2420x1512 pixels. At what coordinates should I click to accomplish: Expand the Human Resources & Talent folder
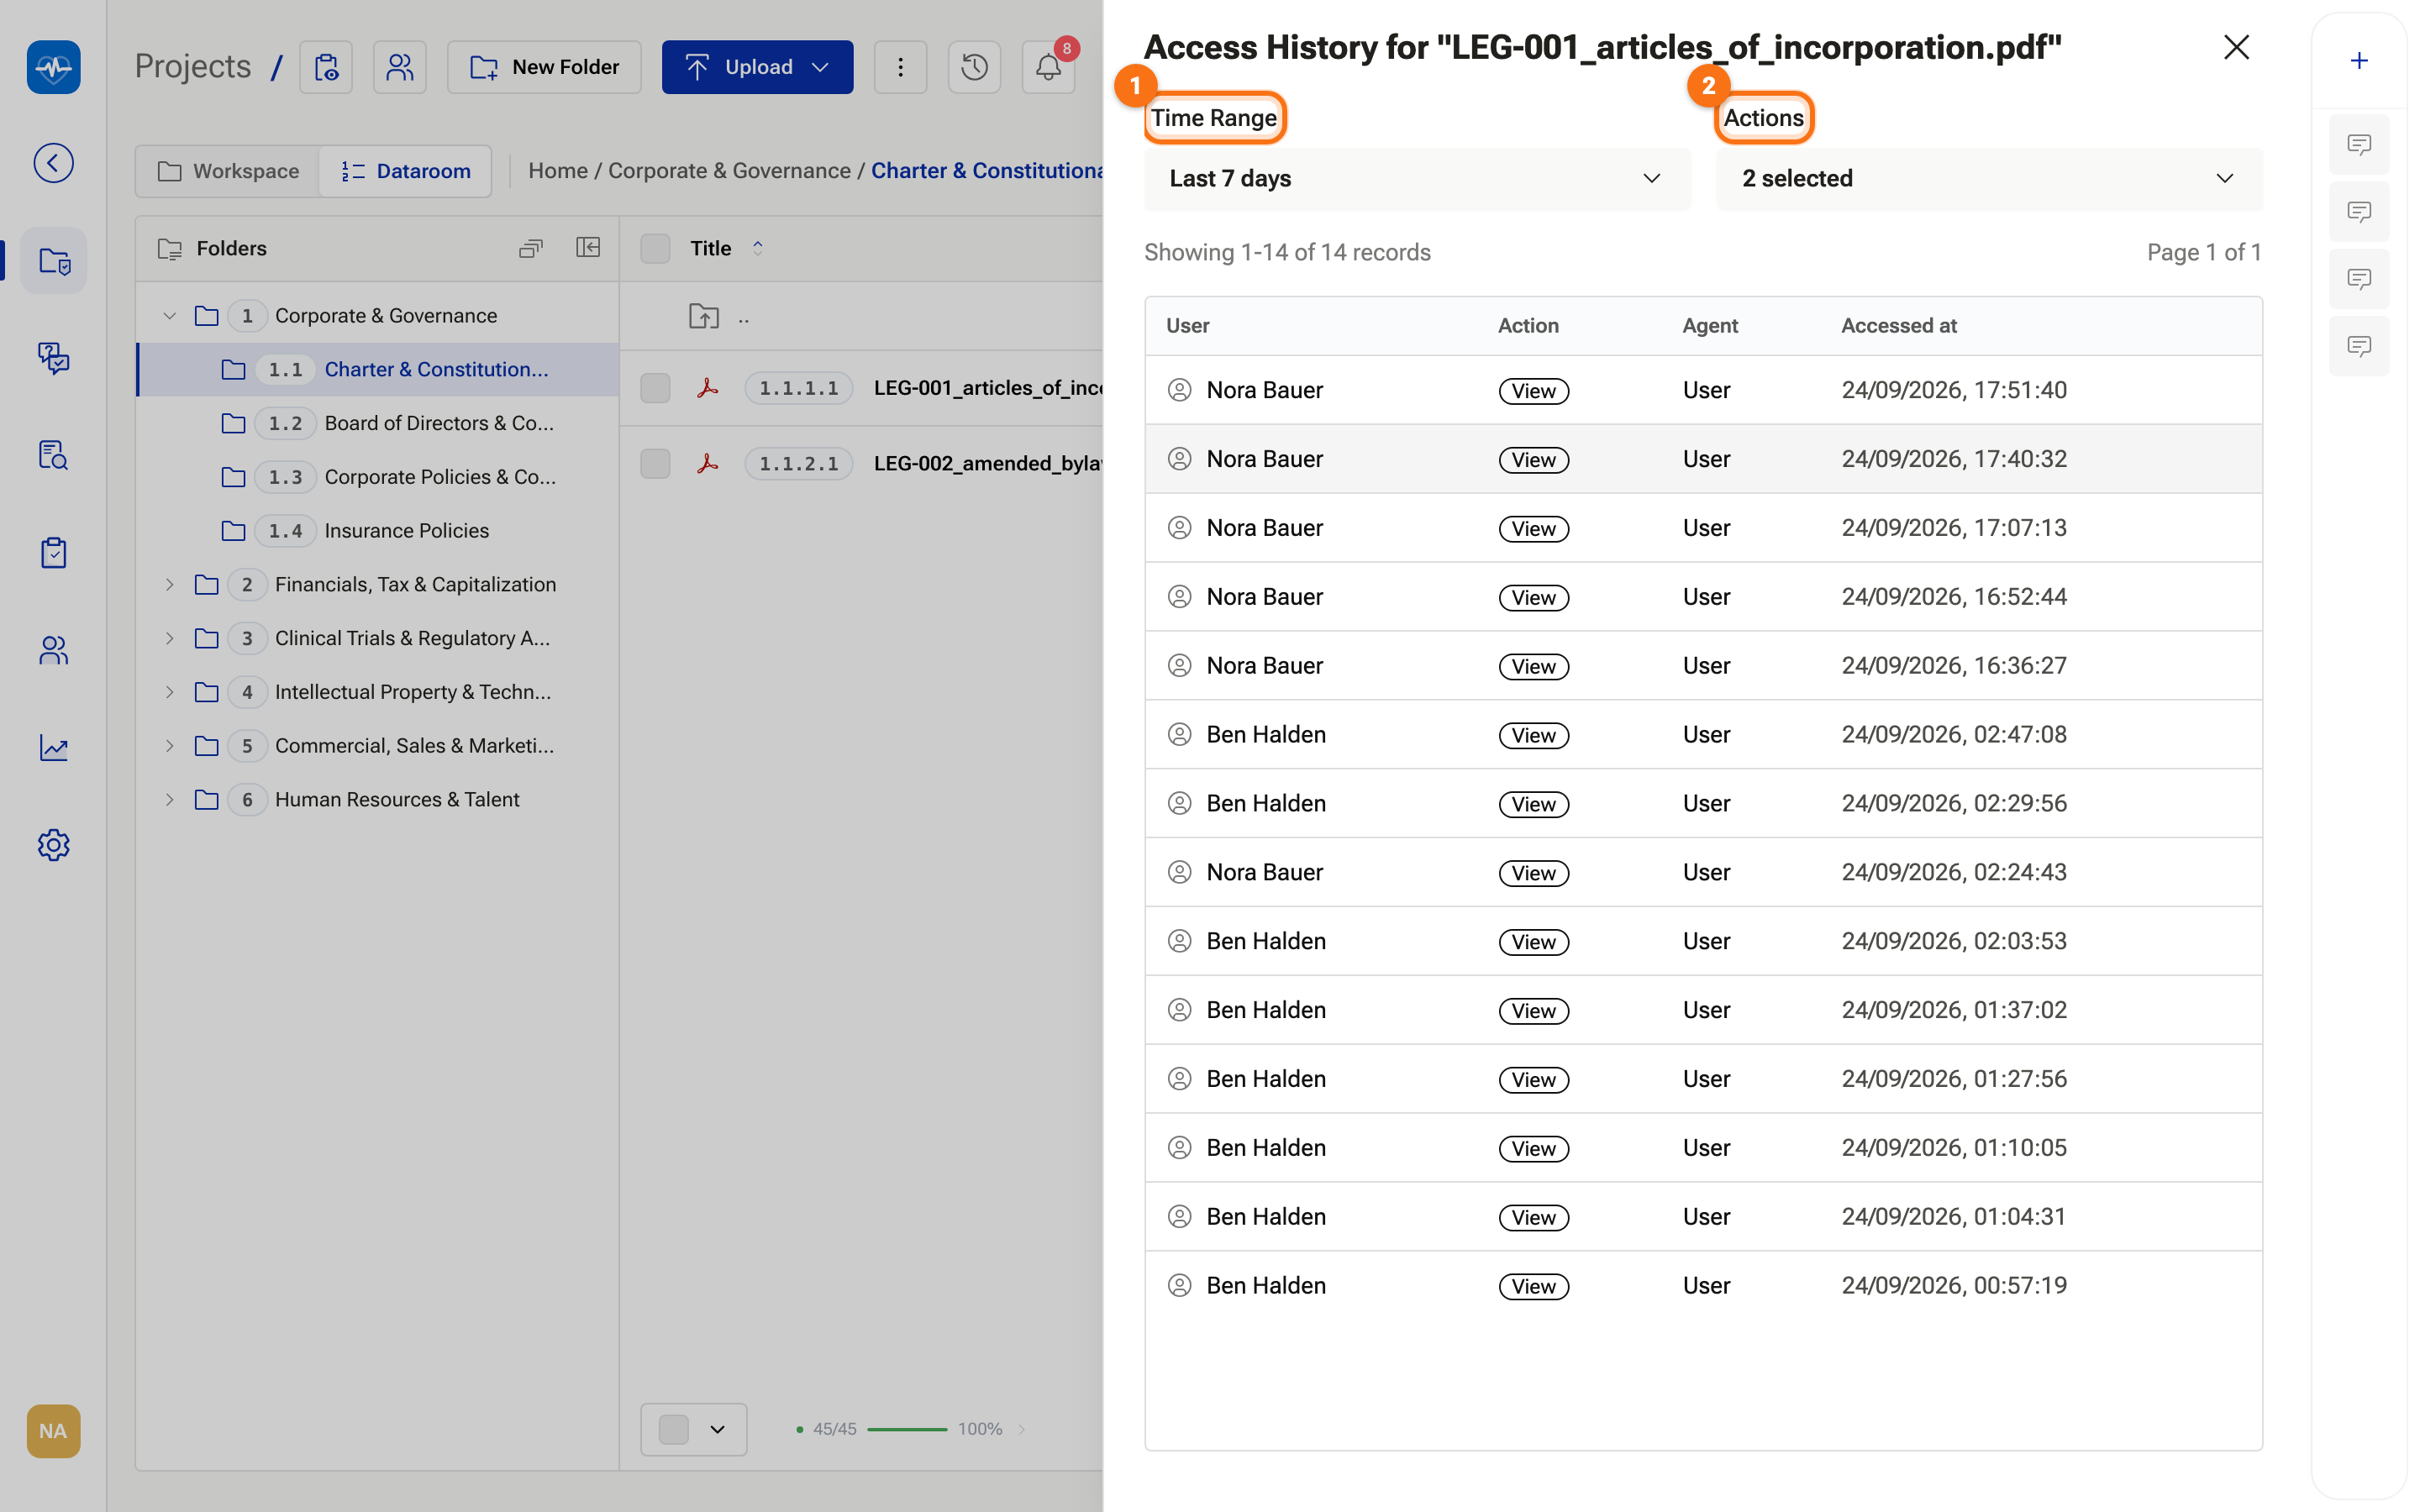coord(170,800)
